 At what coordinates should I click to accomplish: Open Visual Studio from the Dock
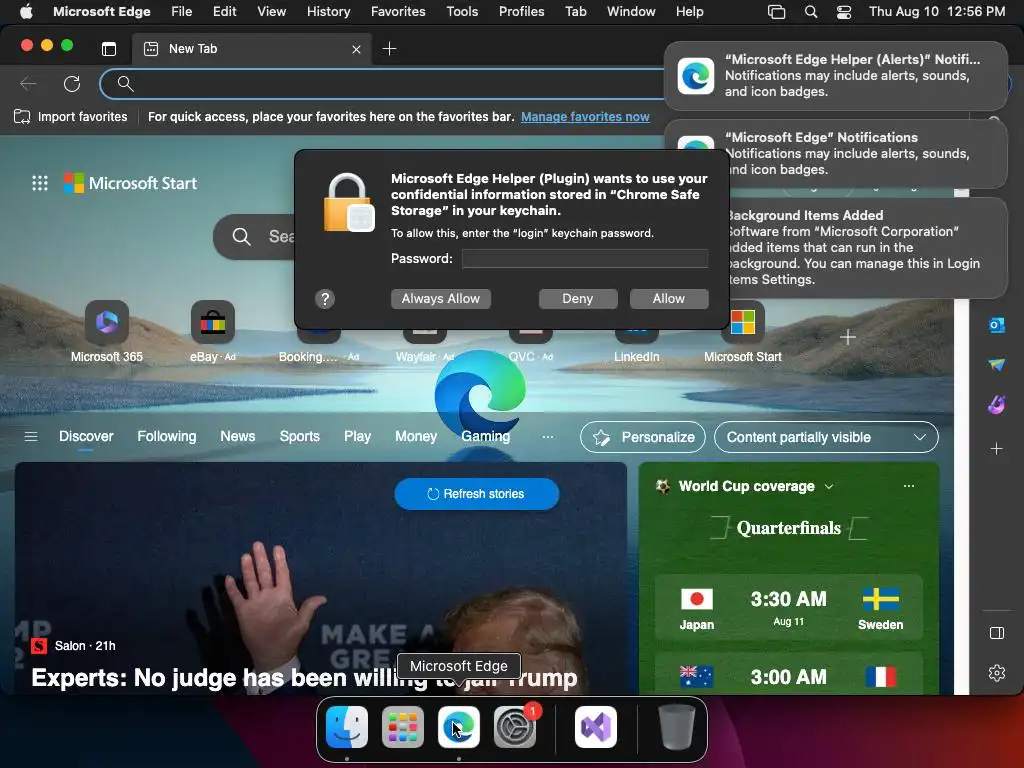tap(596, 727)
